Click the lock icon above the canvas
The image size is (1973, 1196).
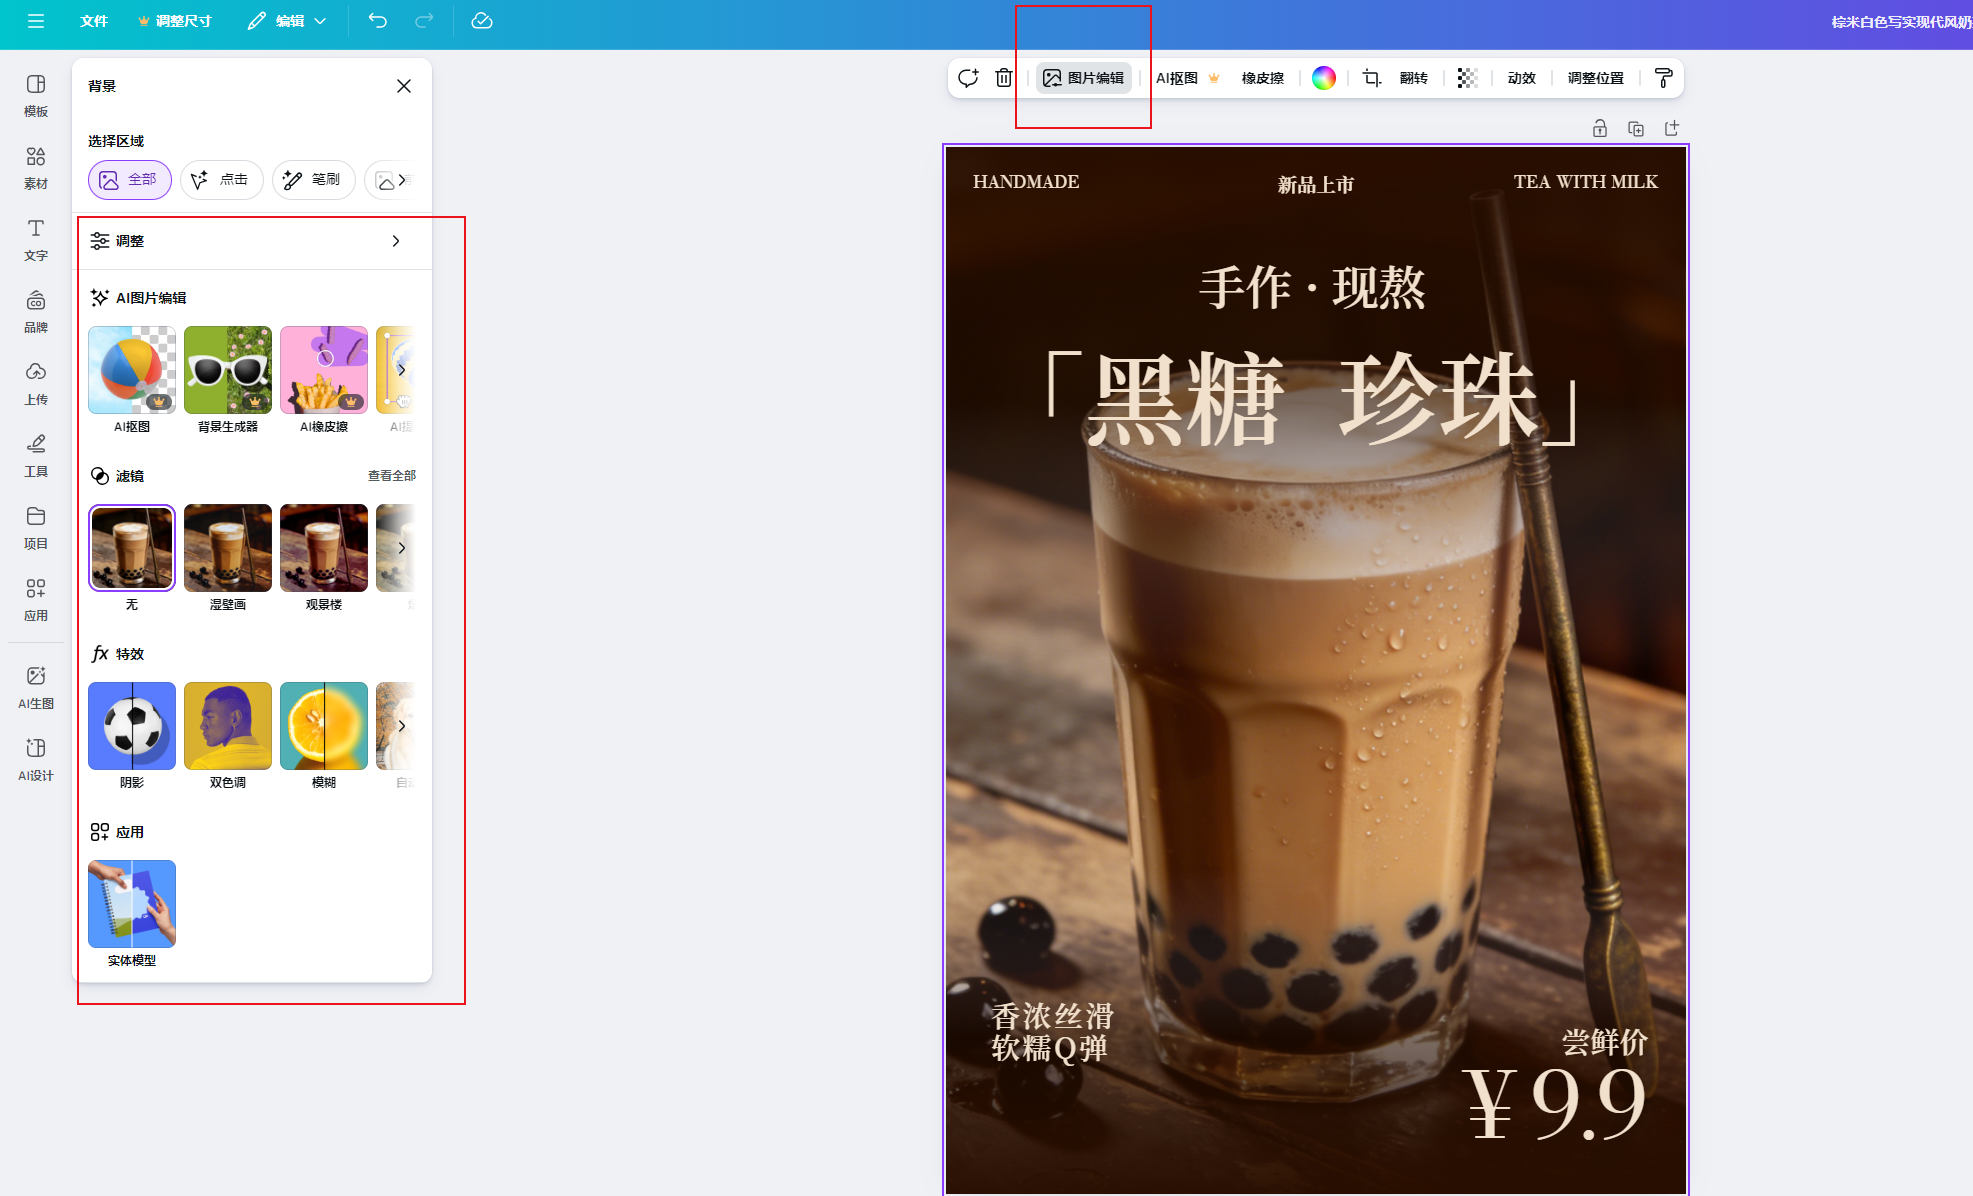tap(1600, 128)
